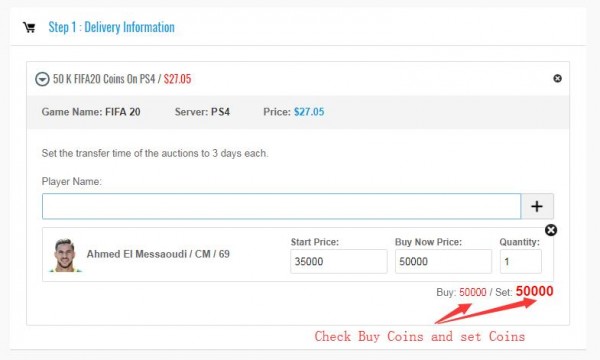Focus the Player Name input field

point(281,206)
